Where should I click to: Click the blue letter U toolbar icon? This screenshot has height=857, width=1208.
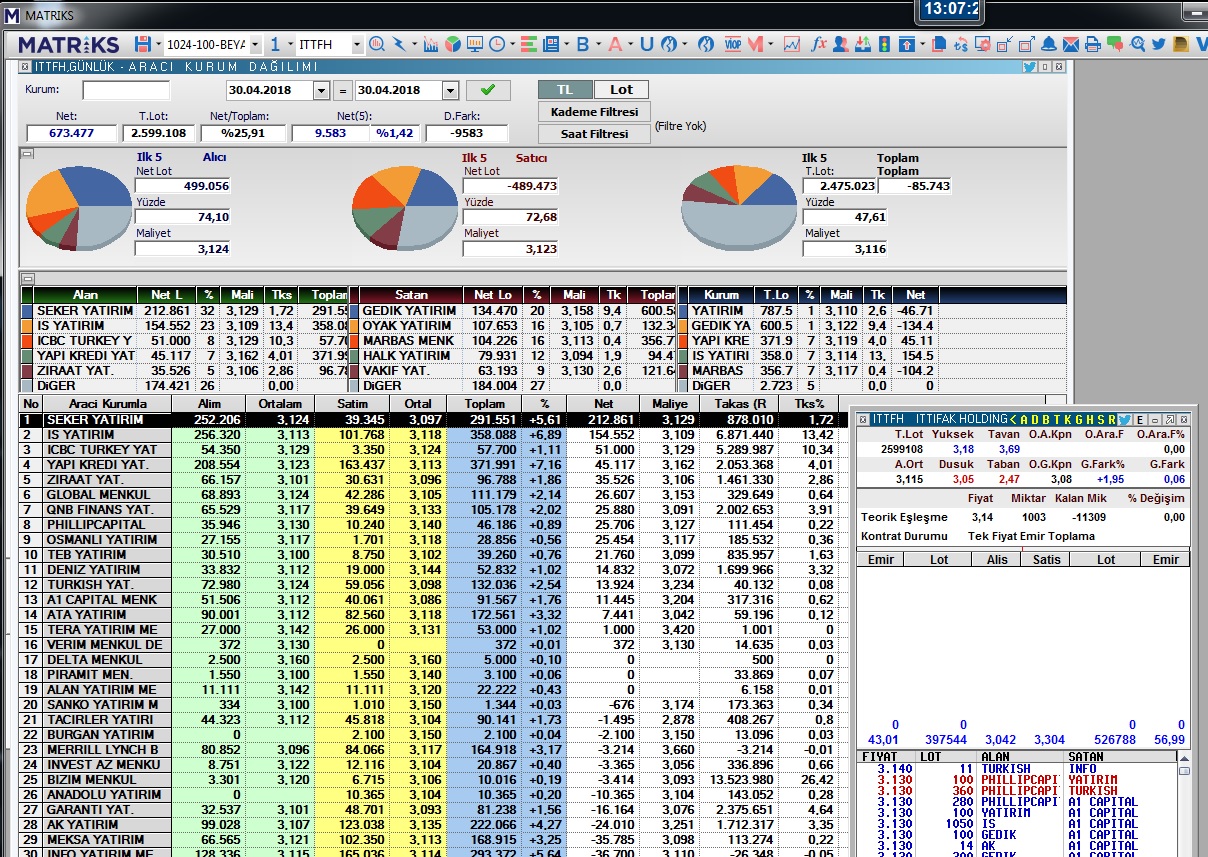click(647, 45)
